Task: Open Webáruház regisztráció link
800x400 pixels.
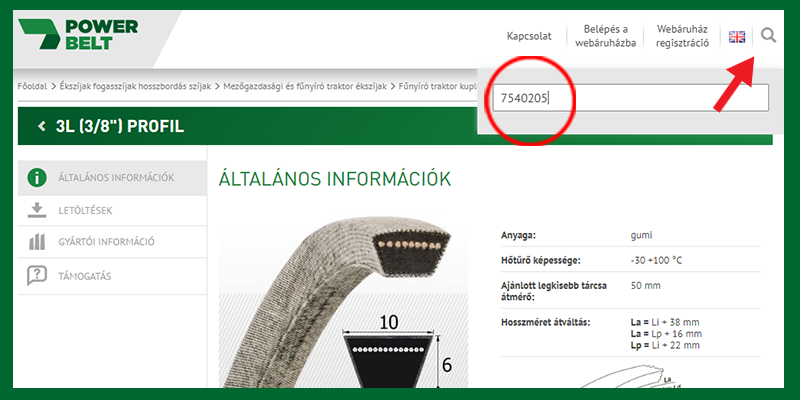Action: click(x=682, y=36)
